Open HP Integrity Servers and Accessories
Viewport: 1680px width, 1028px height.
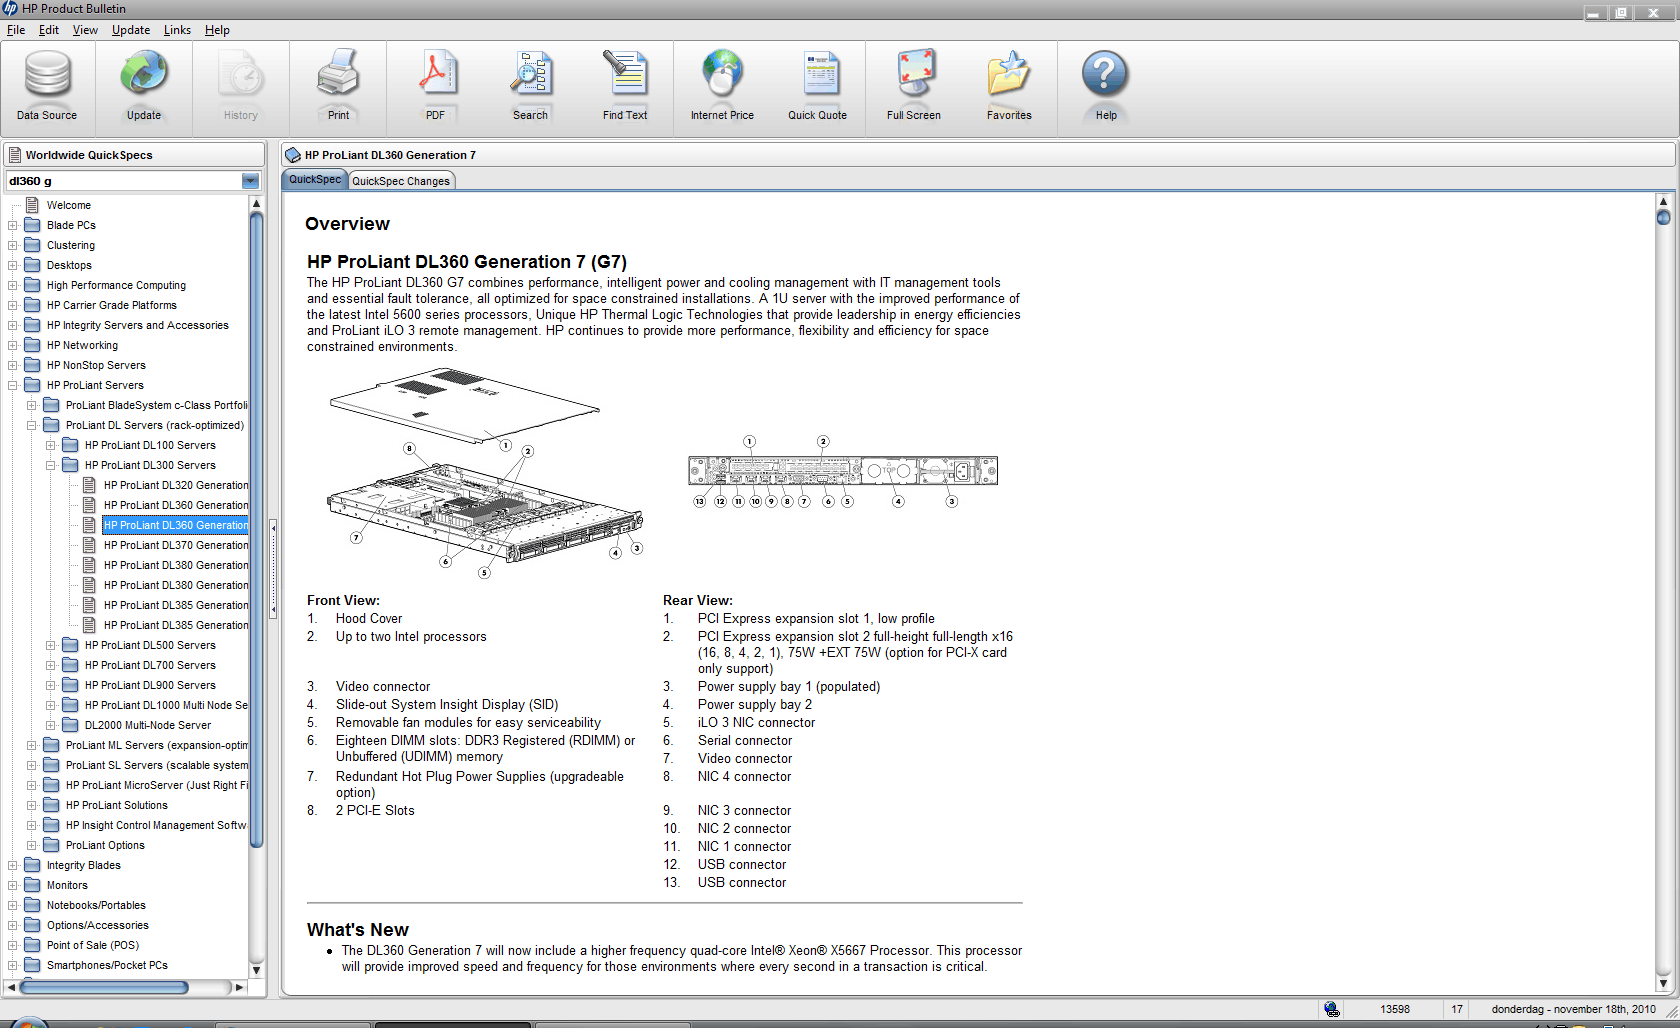click(138, 325)
